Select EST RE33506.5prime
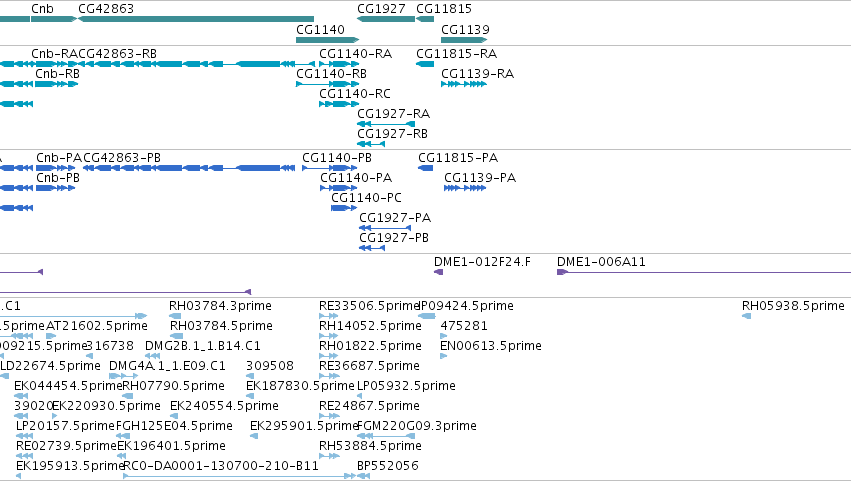Image resolution: width=851 pixels, height=481 pixels. pos(329,316)
